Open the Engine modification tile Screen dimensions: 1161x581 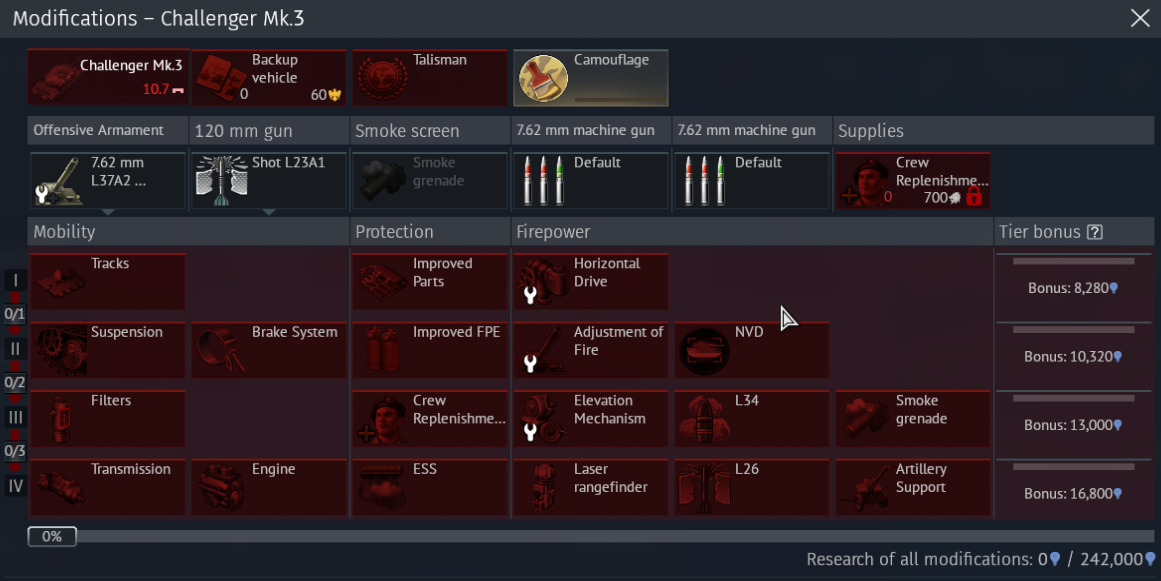269,487
